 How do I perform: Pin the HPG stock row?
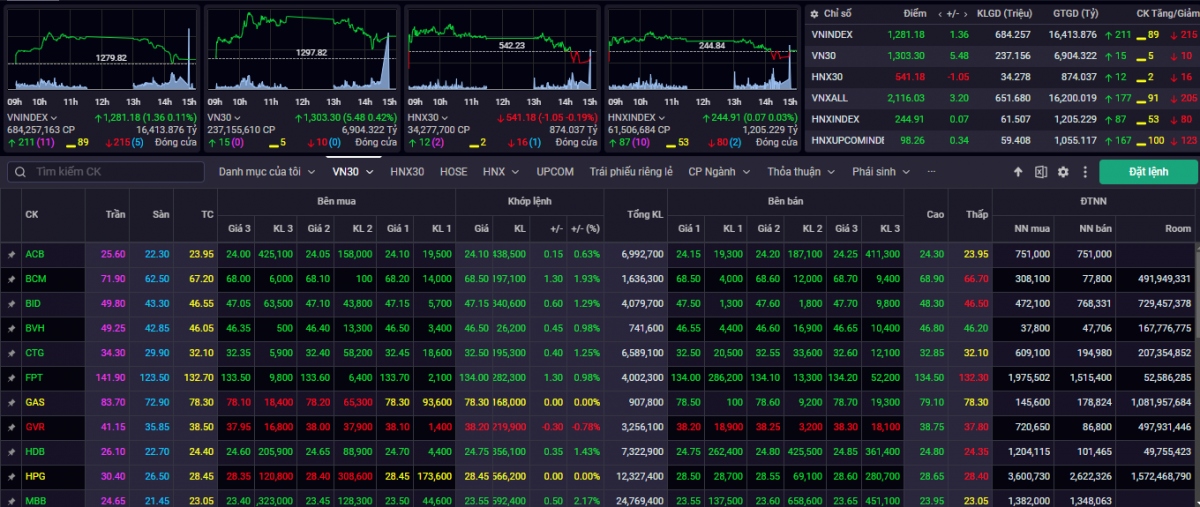[x=11, y=476]
